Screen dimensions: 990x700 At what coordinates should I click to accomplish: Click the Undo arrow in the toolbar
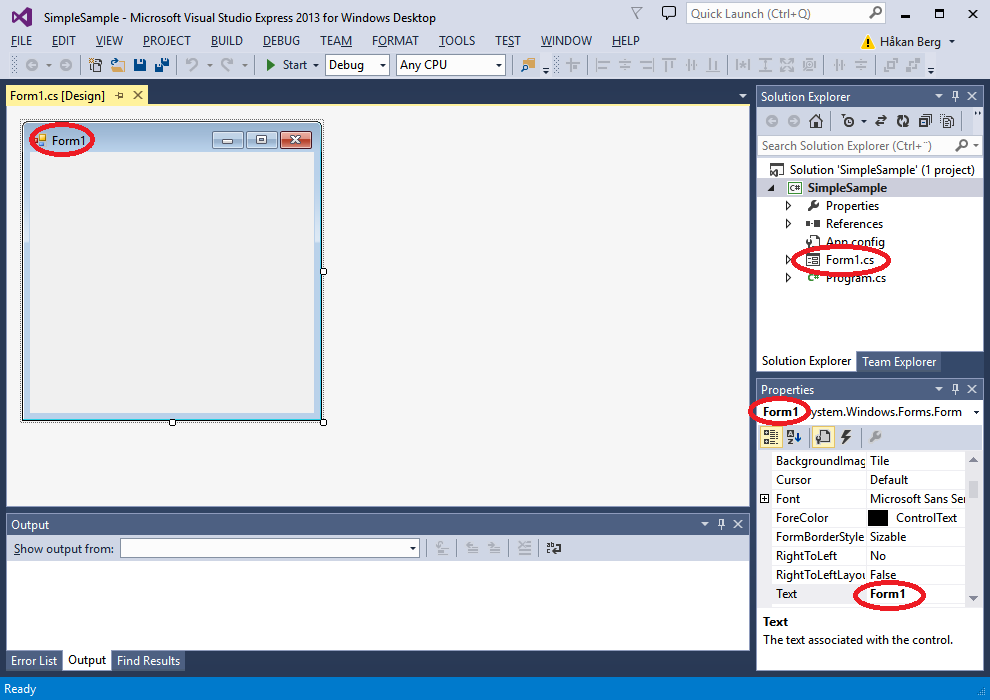192,64
